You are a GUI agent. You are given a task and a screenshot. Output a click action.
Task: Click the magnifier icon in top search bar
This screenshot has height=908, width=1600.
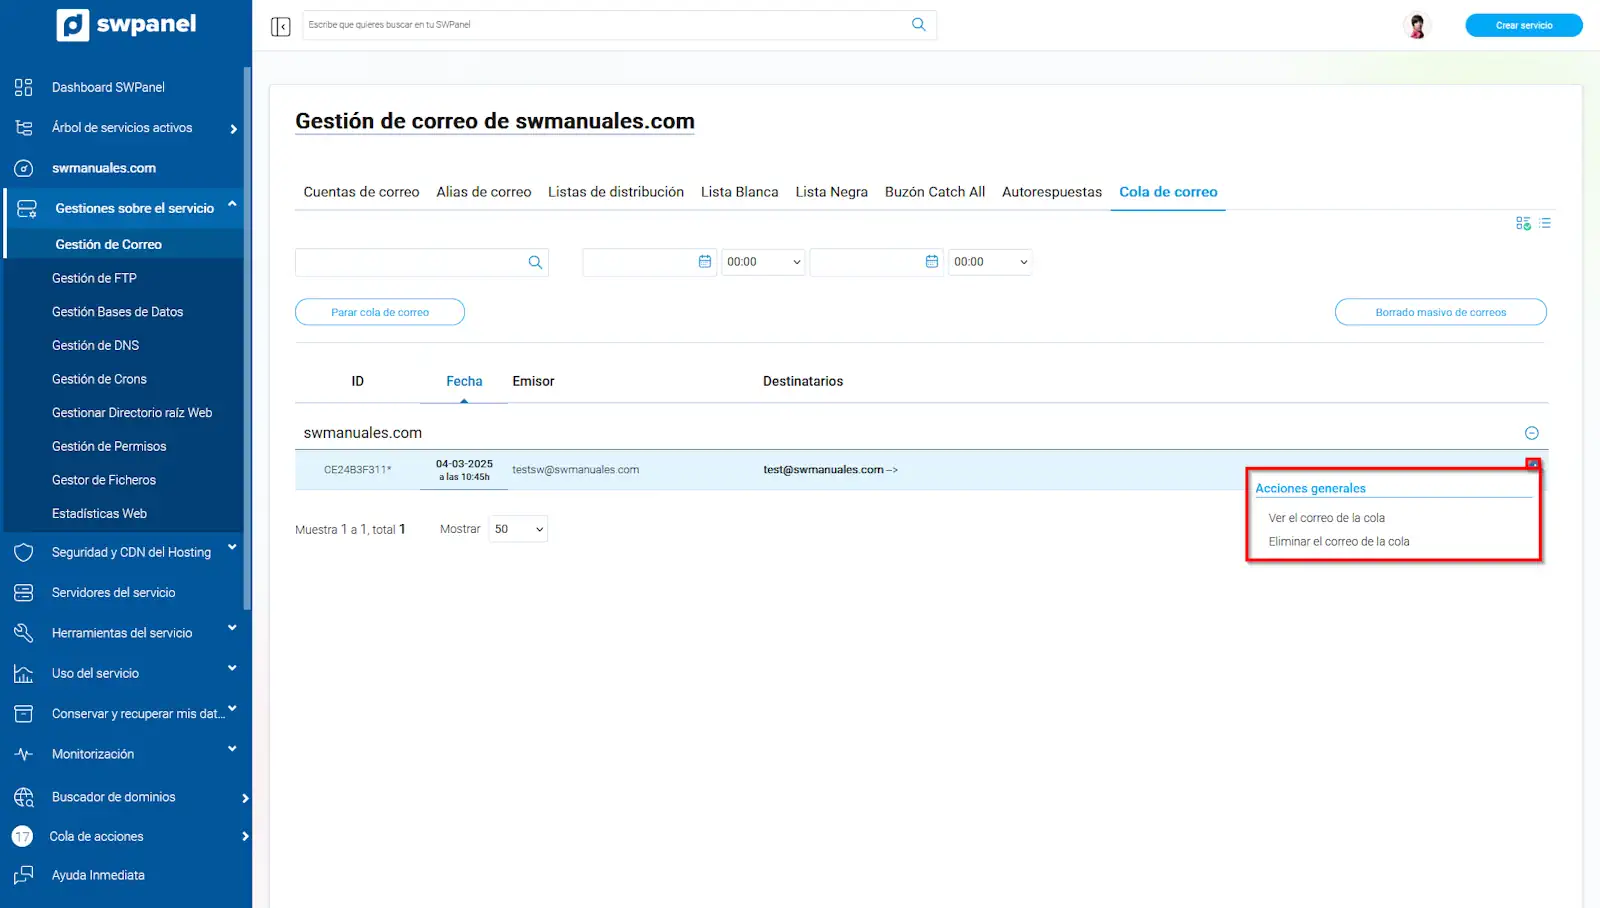click(918, 25)
